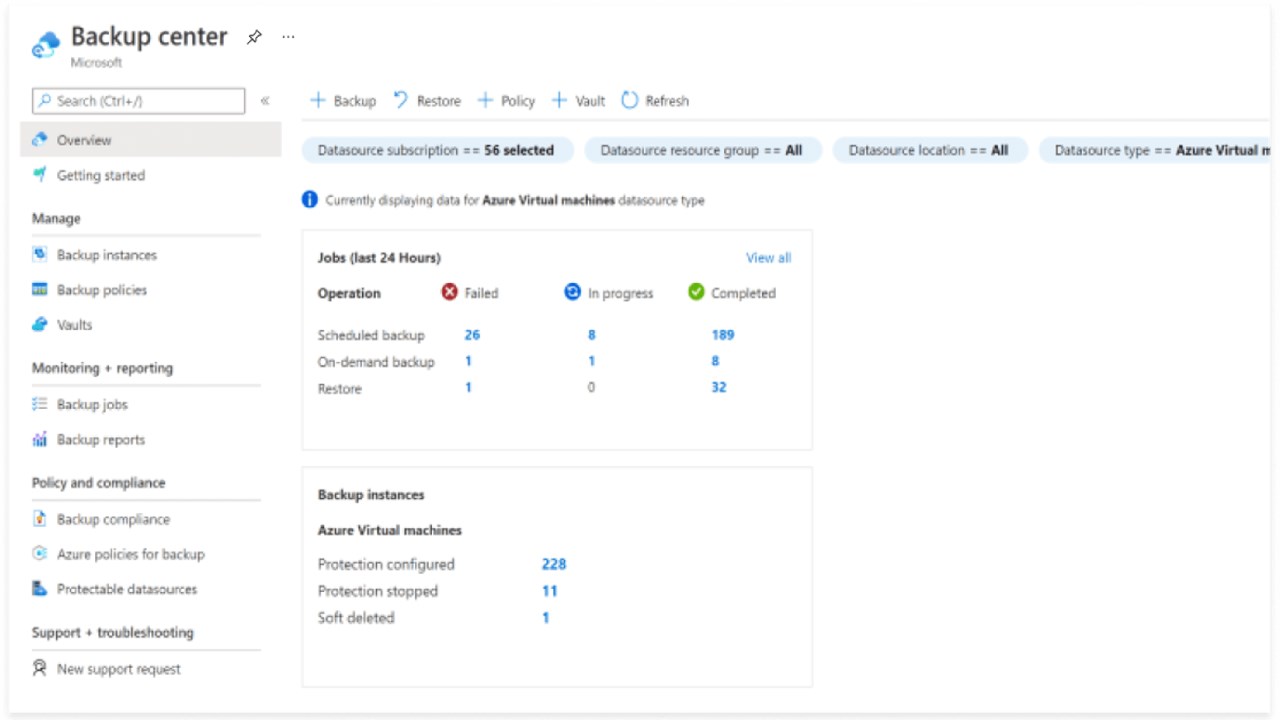Open the Datasource location filter
Image resolution: width=1280 pixels, height=720 pixels.
[929, 151]
